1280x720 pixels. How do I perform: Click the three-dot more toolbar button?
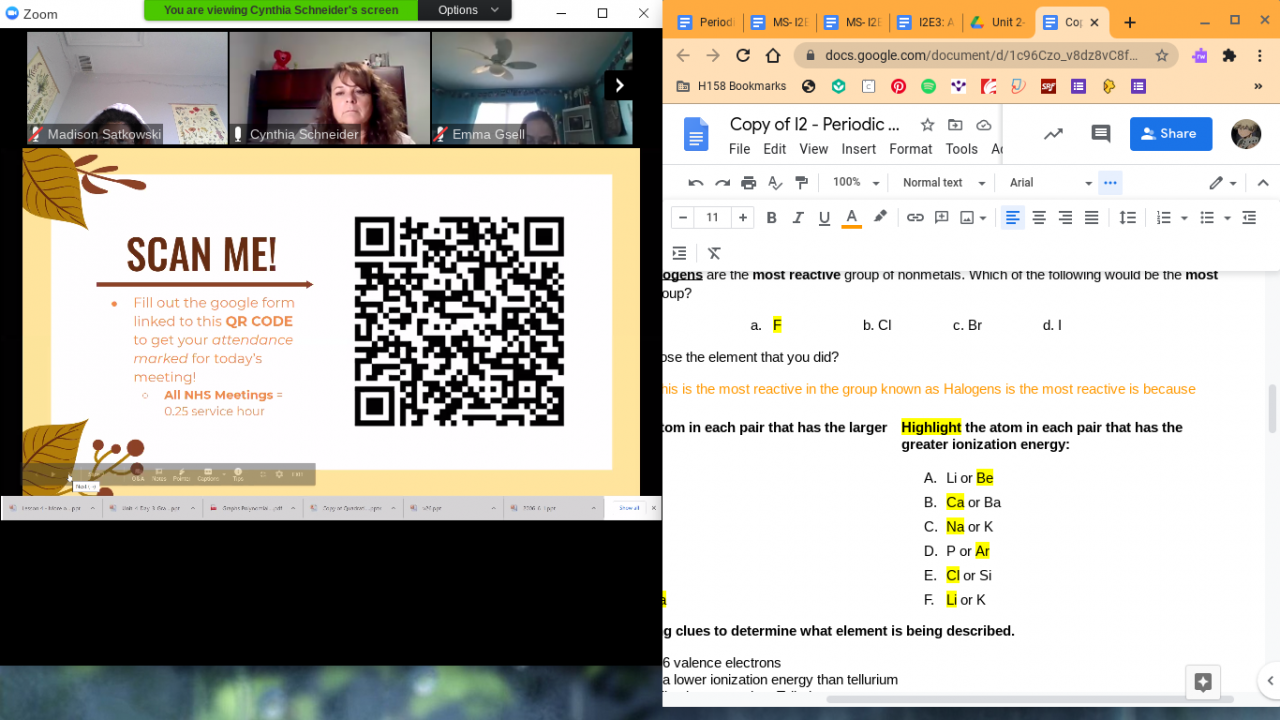[x=1110, y=183]
